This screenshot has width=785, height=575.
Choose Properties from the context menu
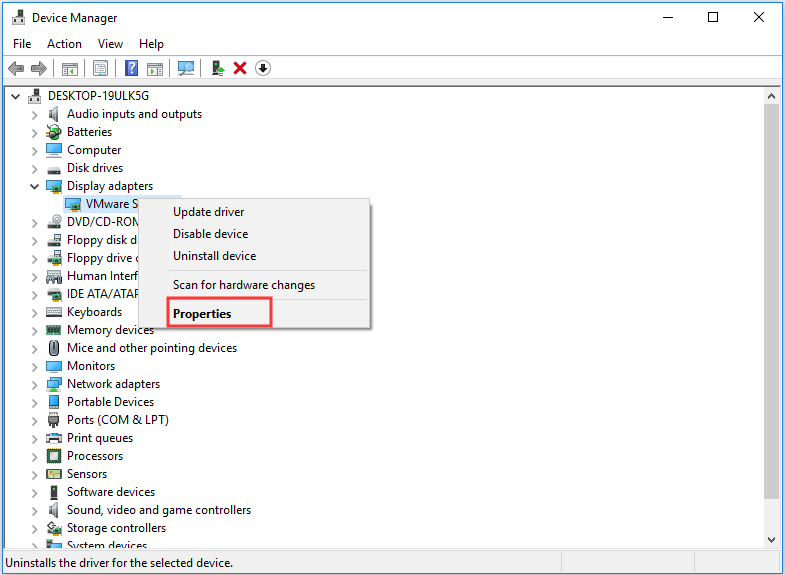(202, 314)
